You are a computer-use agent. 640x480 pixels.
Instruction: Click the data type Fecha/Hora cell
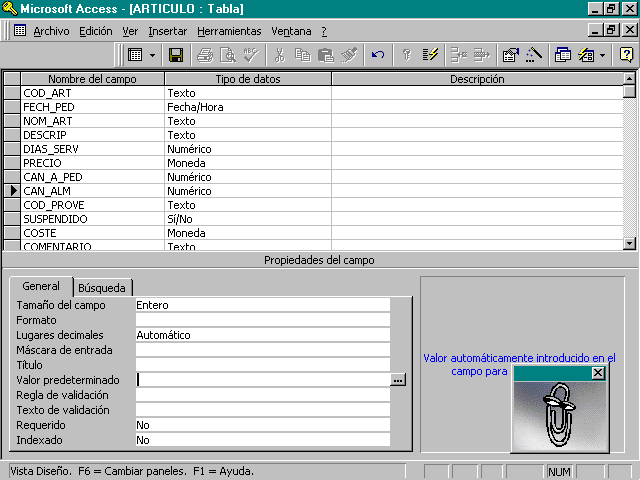point(248,107)
